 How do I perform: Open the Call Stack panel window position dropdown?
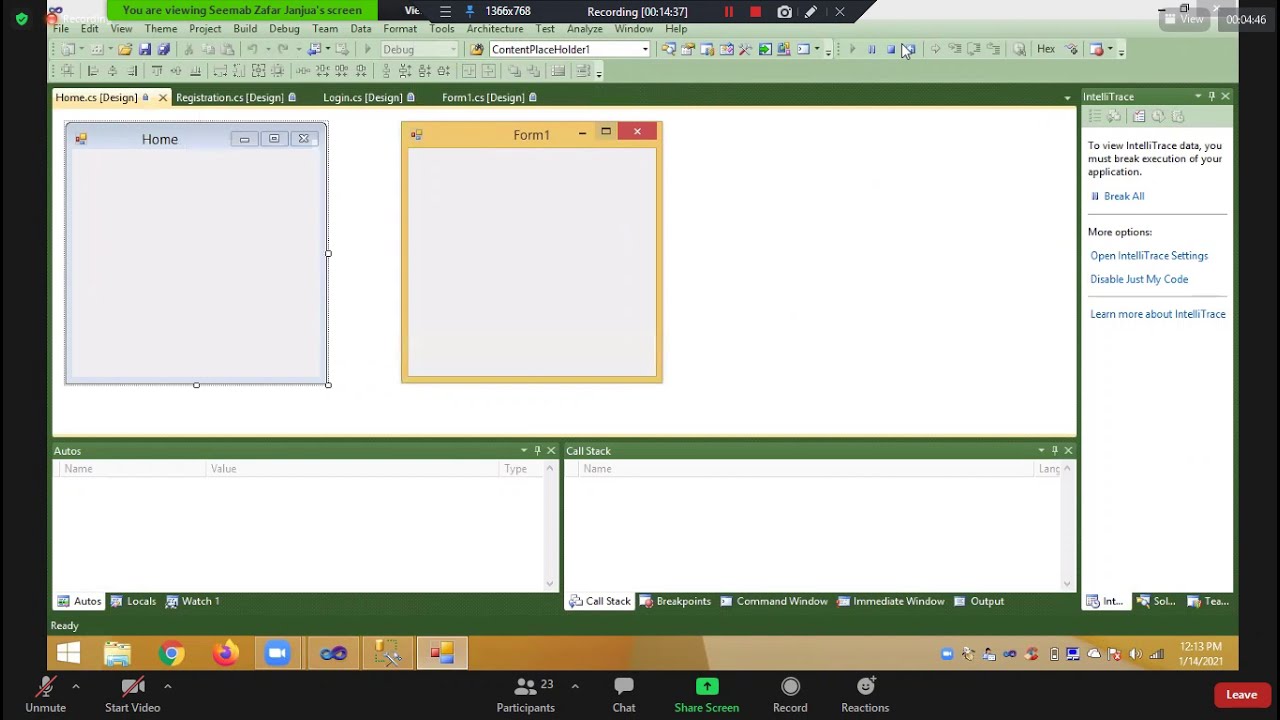pos(1041,451)
